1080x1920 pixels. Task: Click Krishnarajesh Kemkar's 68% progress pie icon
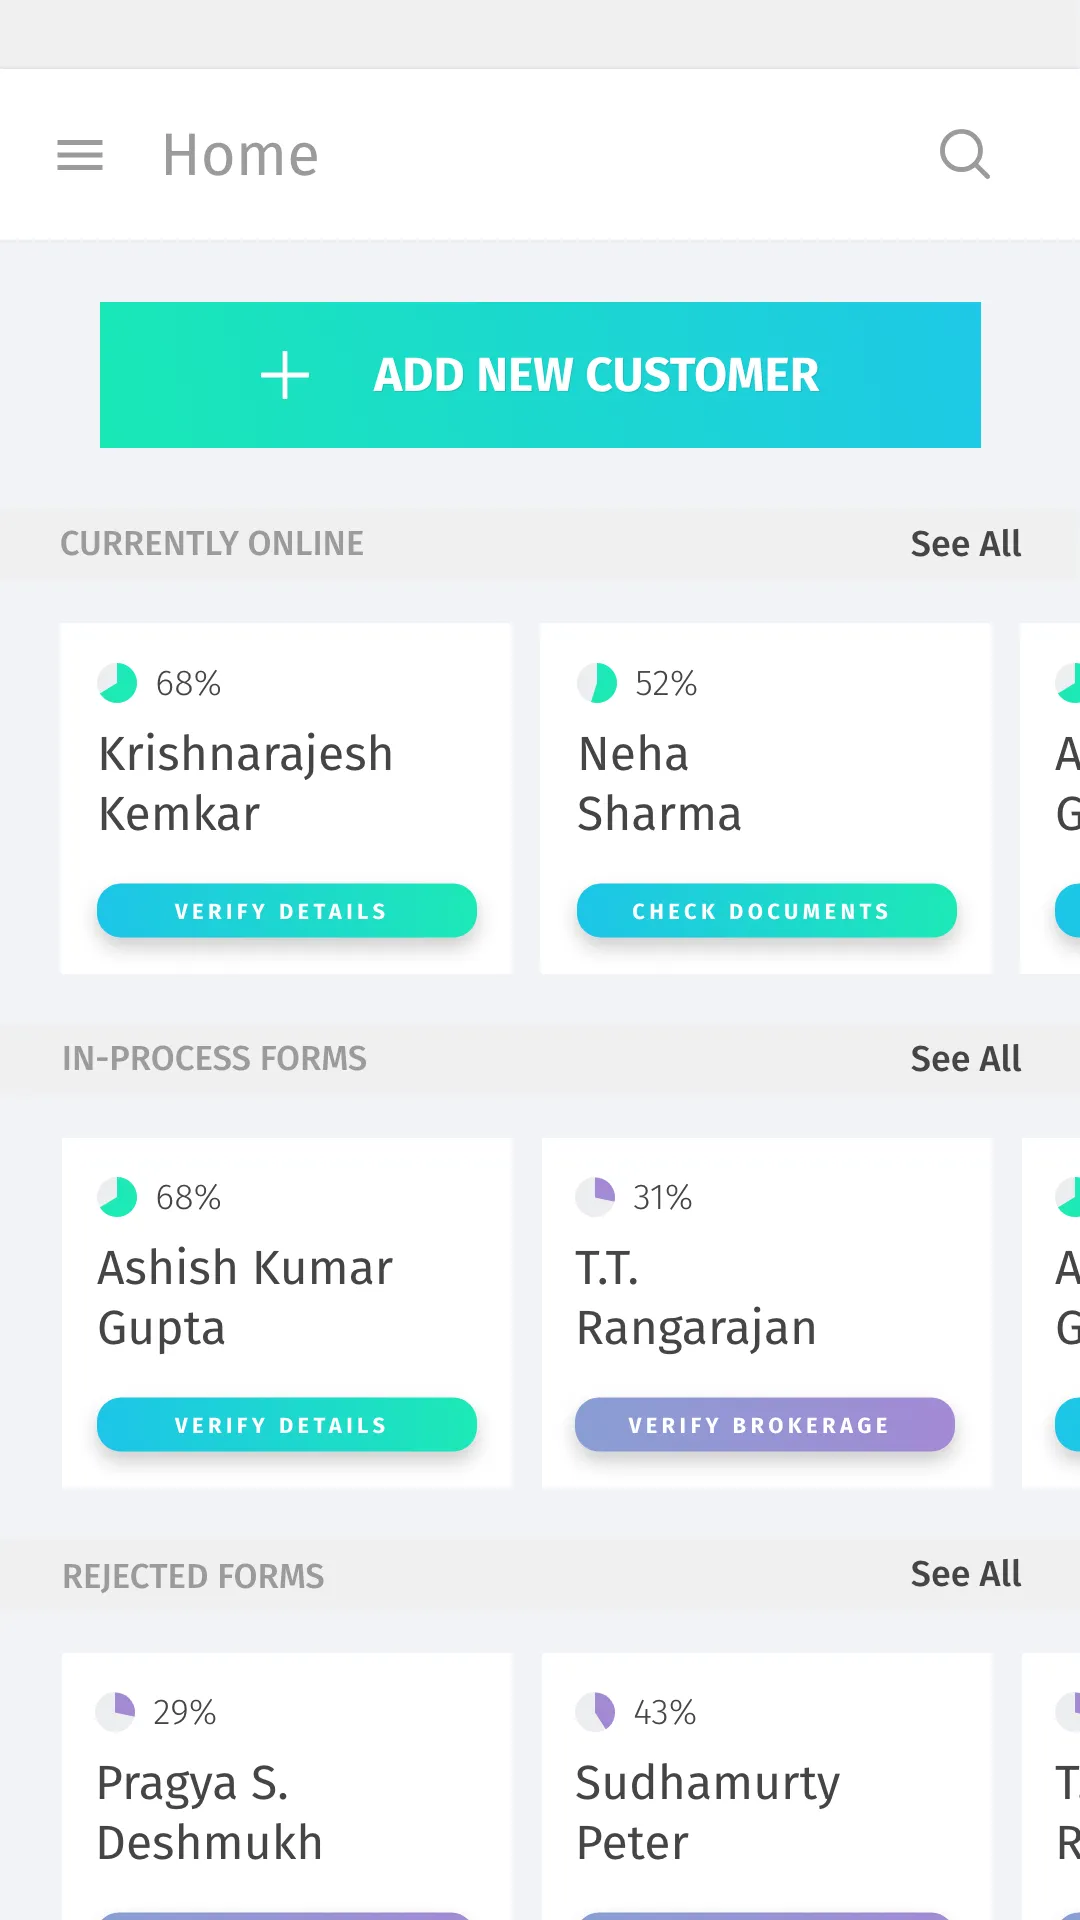click(117, 683)
